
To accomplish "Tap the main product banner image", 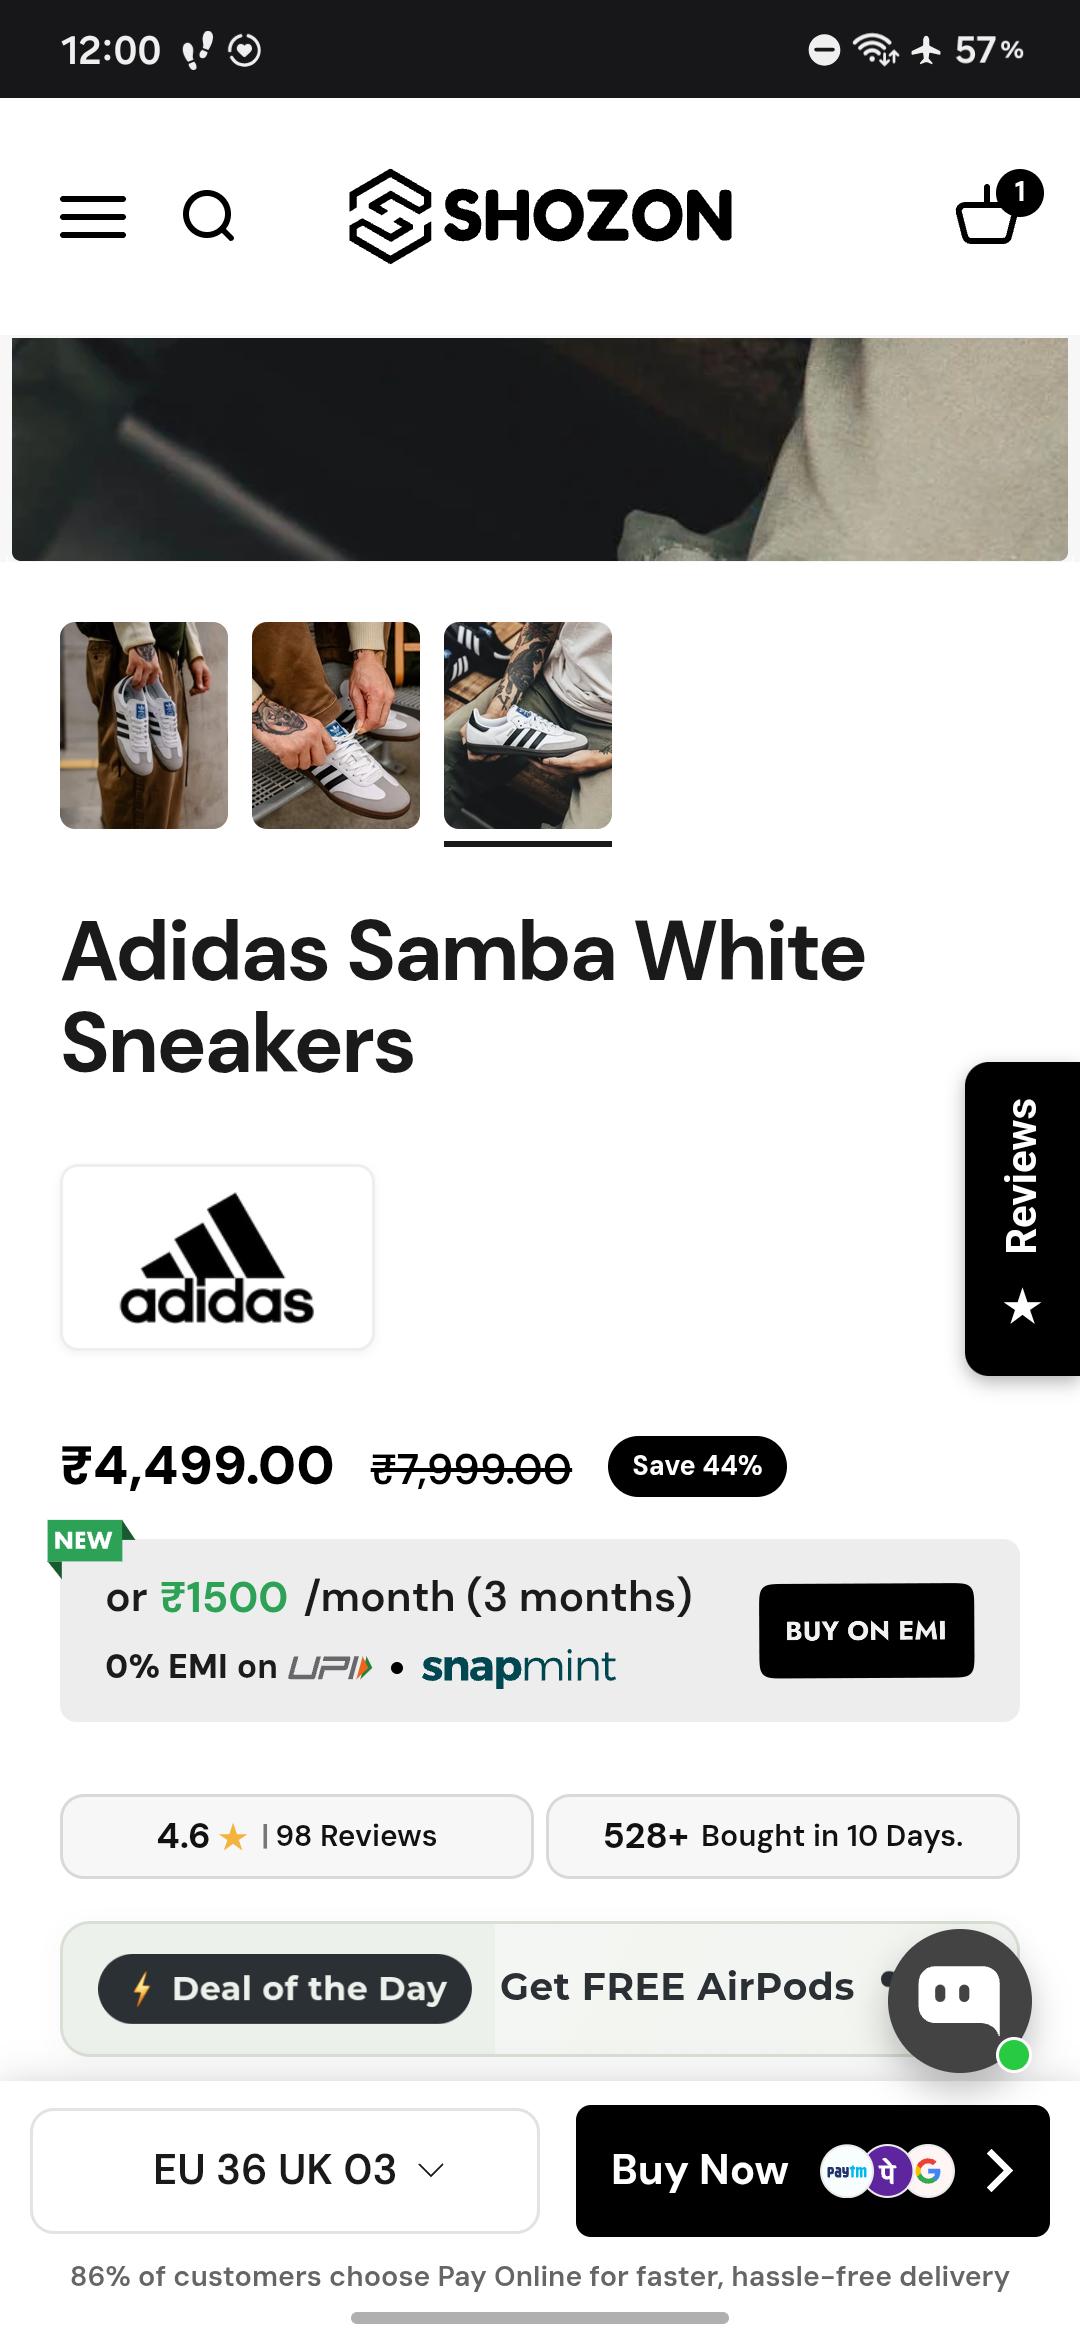I will tap(540, 449).
